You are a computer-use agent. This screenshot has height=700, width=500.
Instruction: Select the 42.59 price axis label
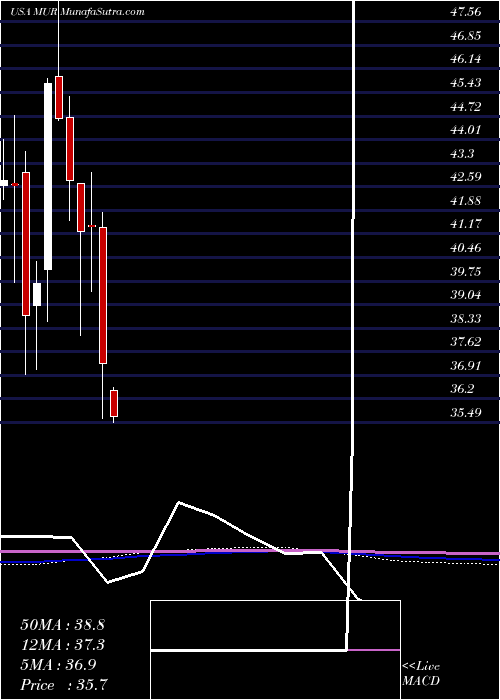(x=466, y=177)
